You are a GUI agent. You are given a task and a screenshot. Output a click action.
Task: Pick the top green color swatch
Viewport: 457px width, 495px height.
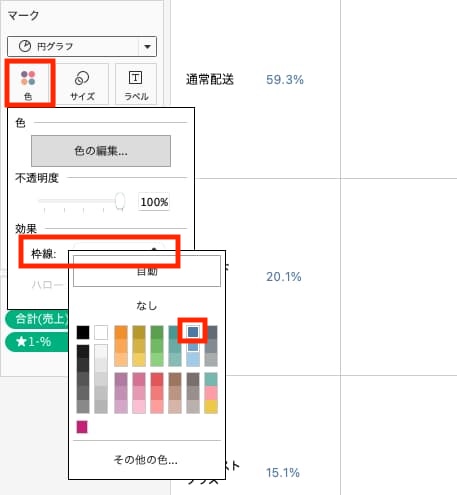[x=157, y=332]
